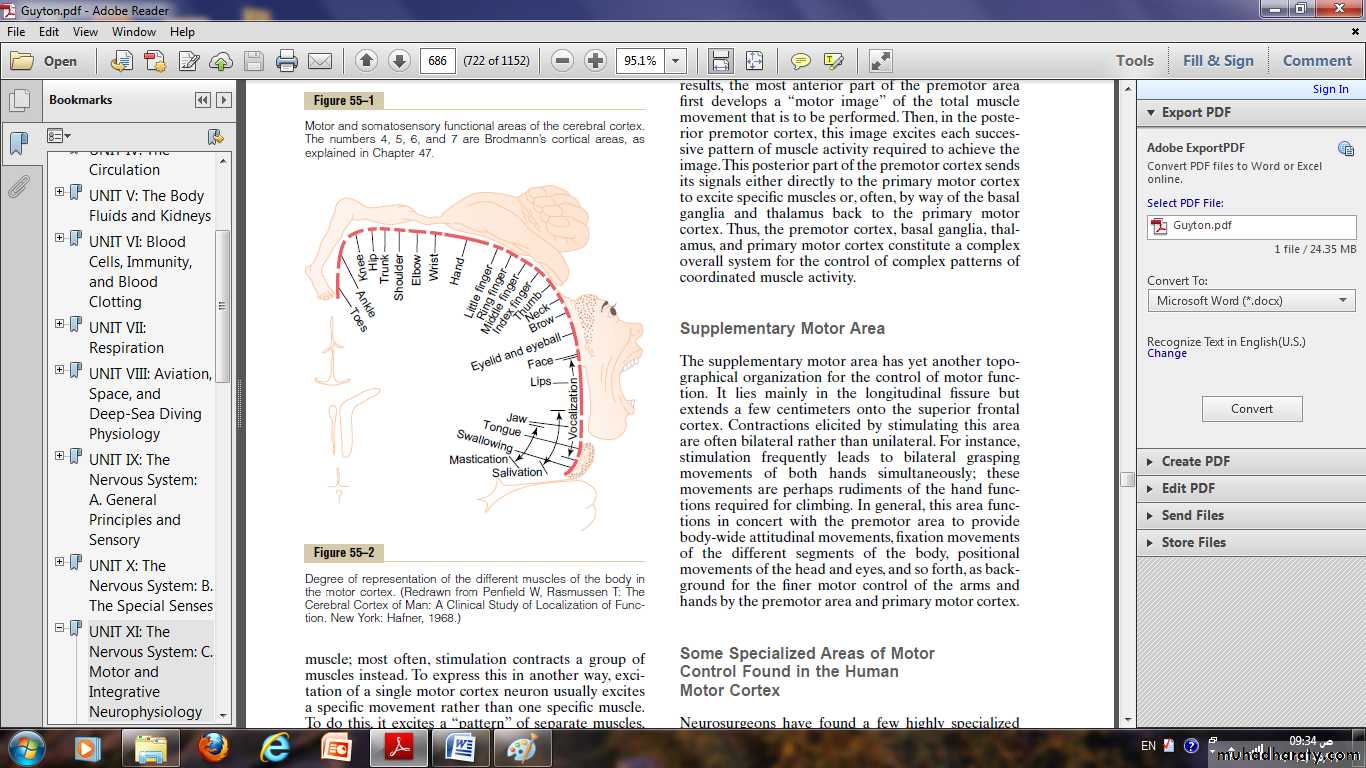Collapse the Bookmarks navigation pane
The width and height of the screenshot is (1366, 768).
[203, 100]
